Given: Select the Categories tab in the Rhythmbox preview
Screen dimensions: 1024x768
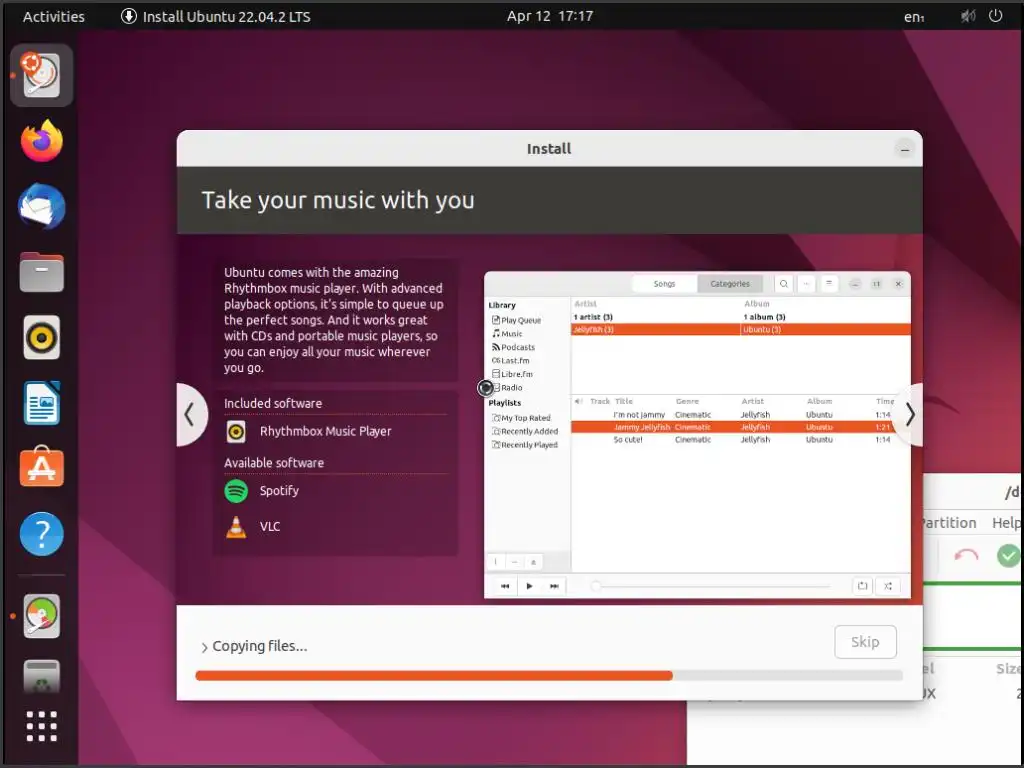Looking at the screenshot, I should pyautogui.click(x=729, y=283).
